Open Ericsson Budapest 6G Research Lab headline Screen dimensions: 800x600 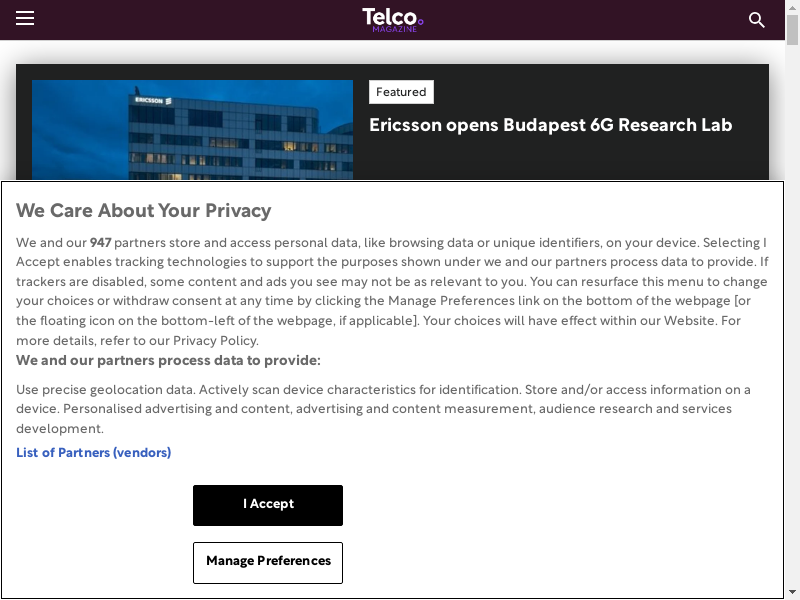coord(551,125)
